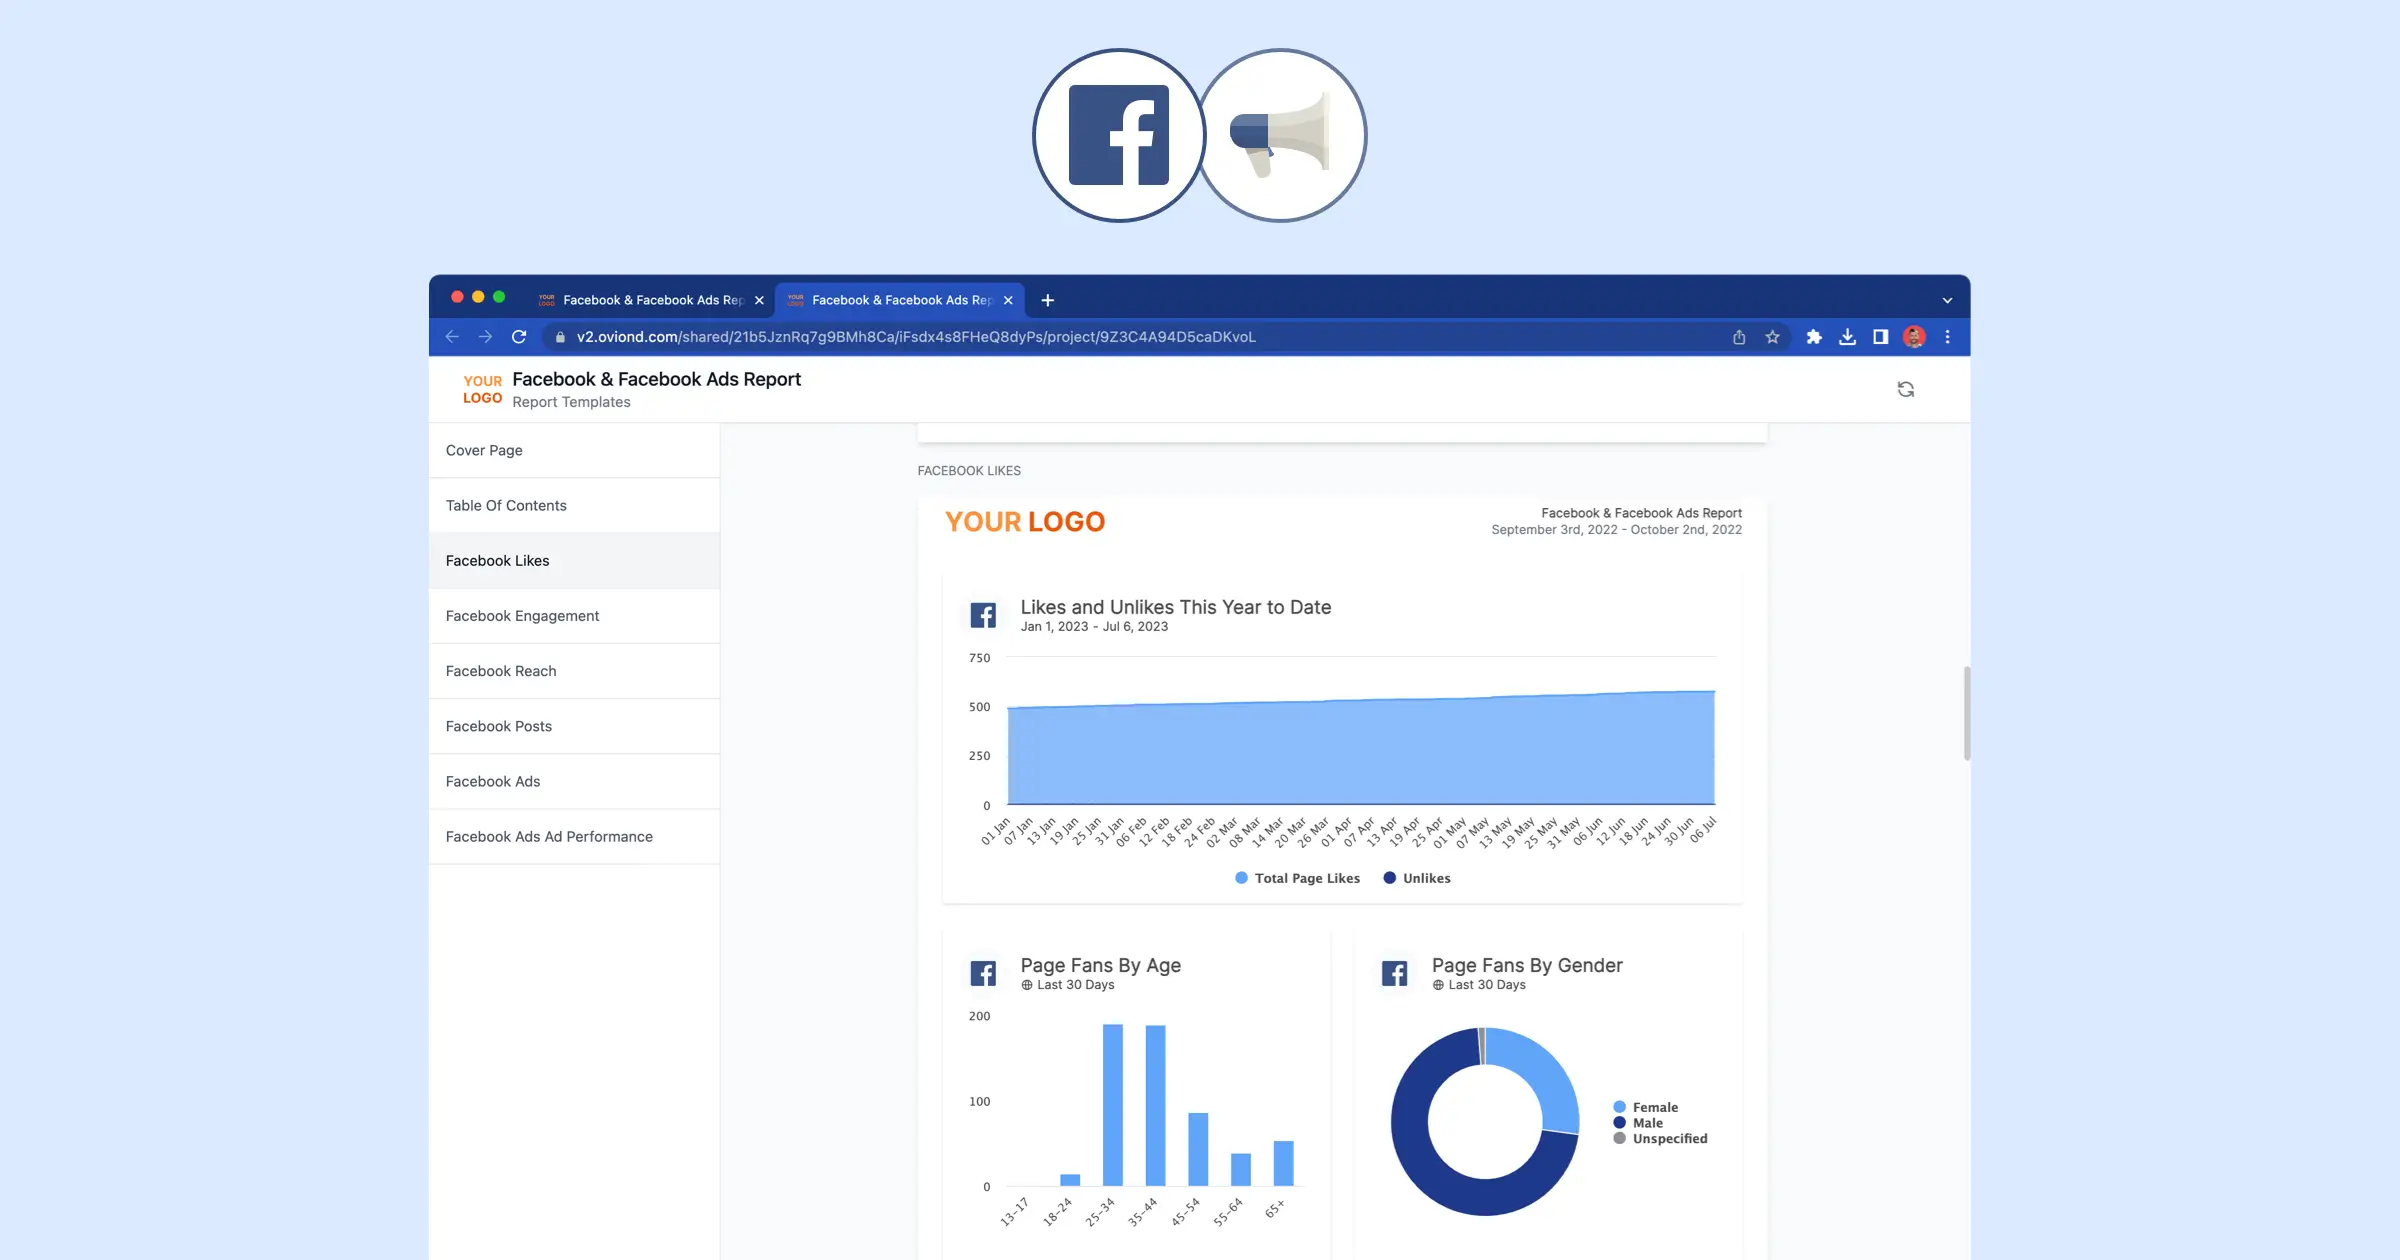The width and height of the screenshot is (2400, 1260).
Task: Click the Facebook icon on the Page Fans By Gender chart
Action: tap(1394, 973)
